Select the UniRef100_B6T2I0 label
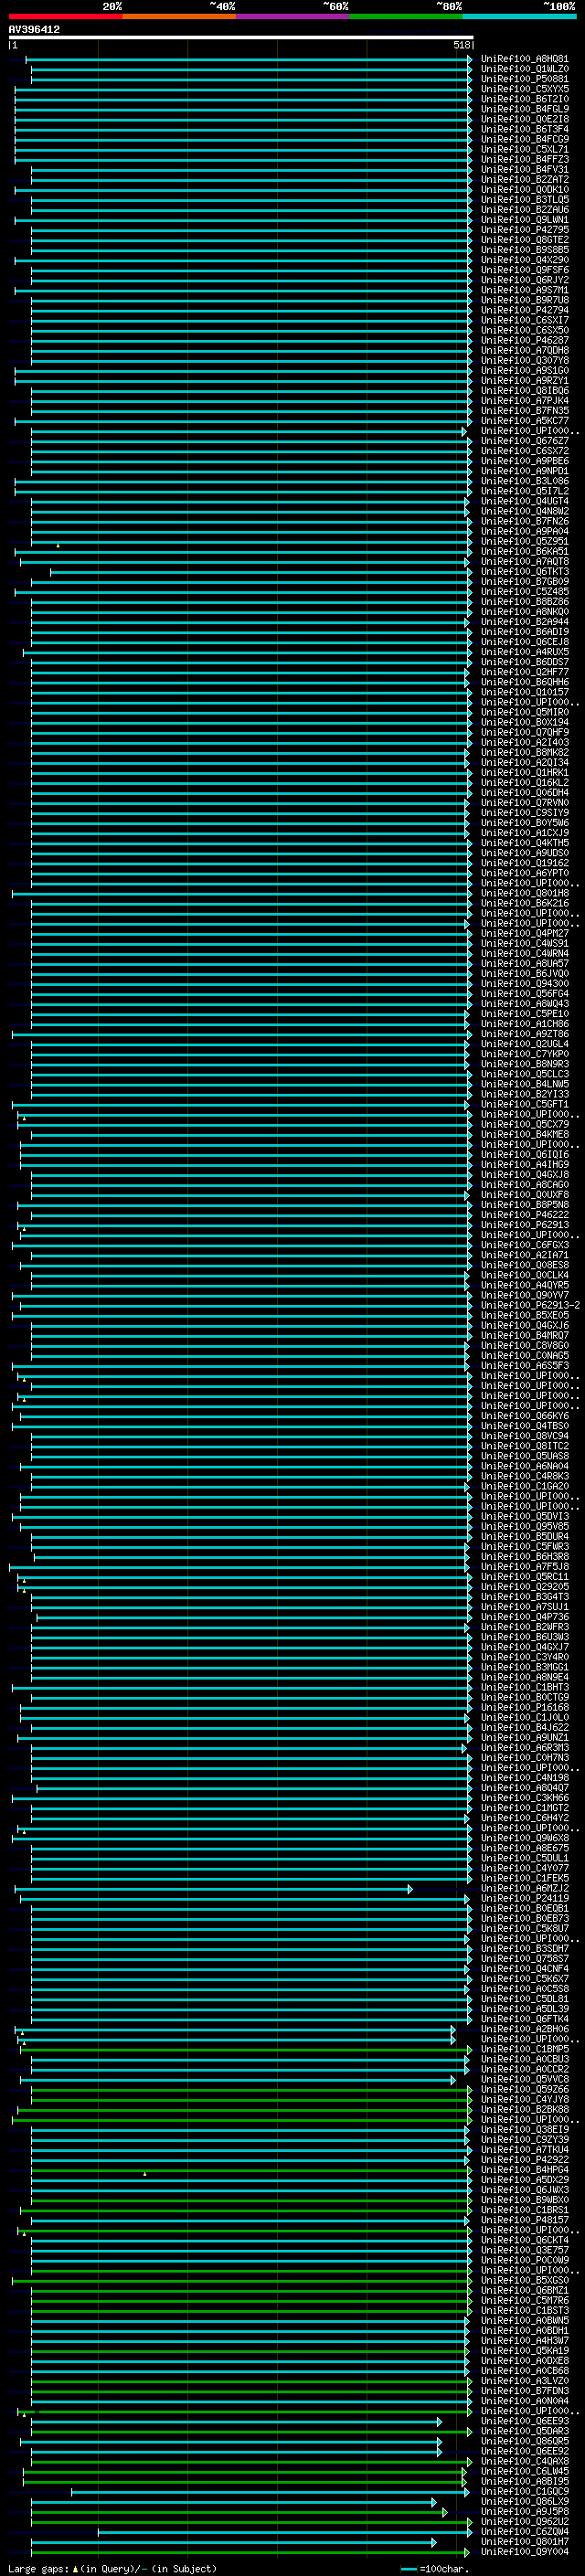Image resolution: width=585 pixels, height=2576 pixels. [525, 99]
